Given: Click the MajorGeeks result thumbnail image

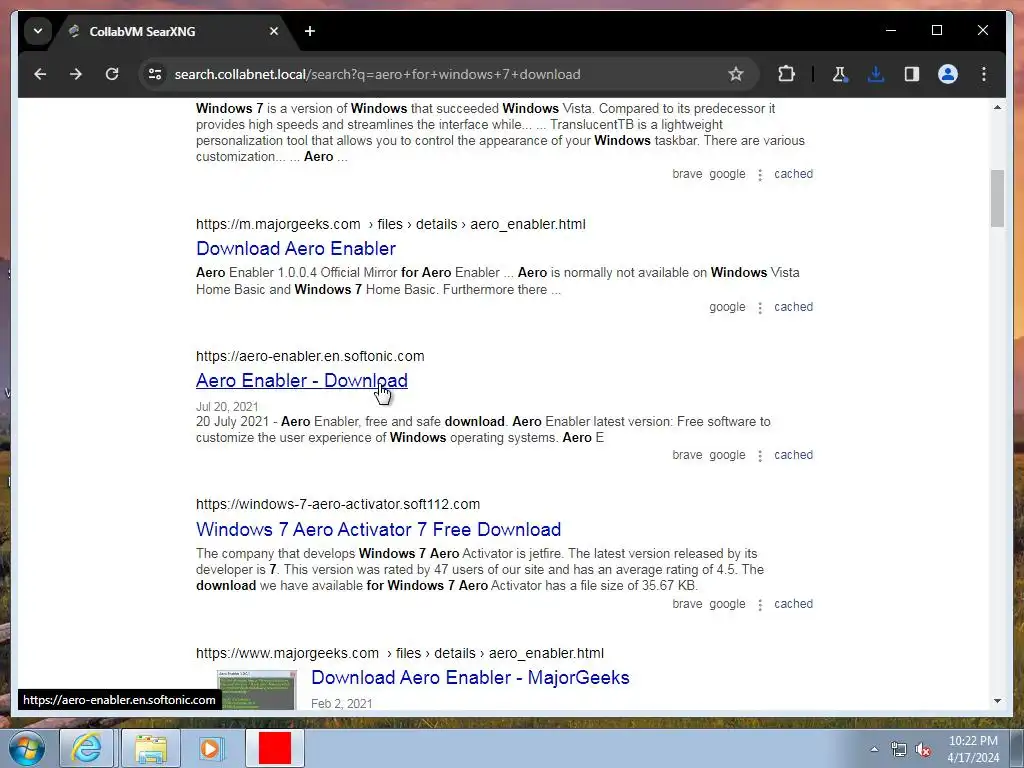Looking at the screenshot, I should click(256, 690).
